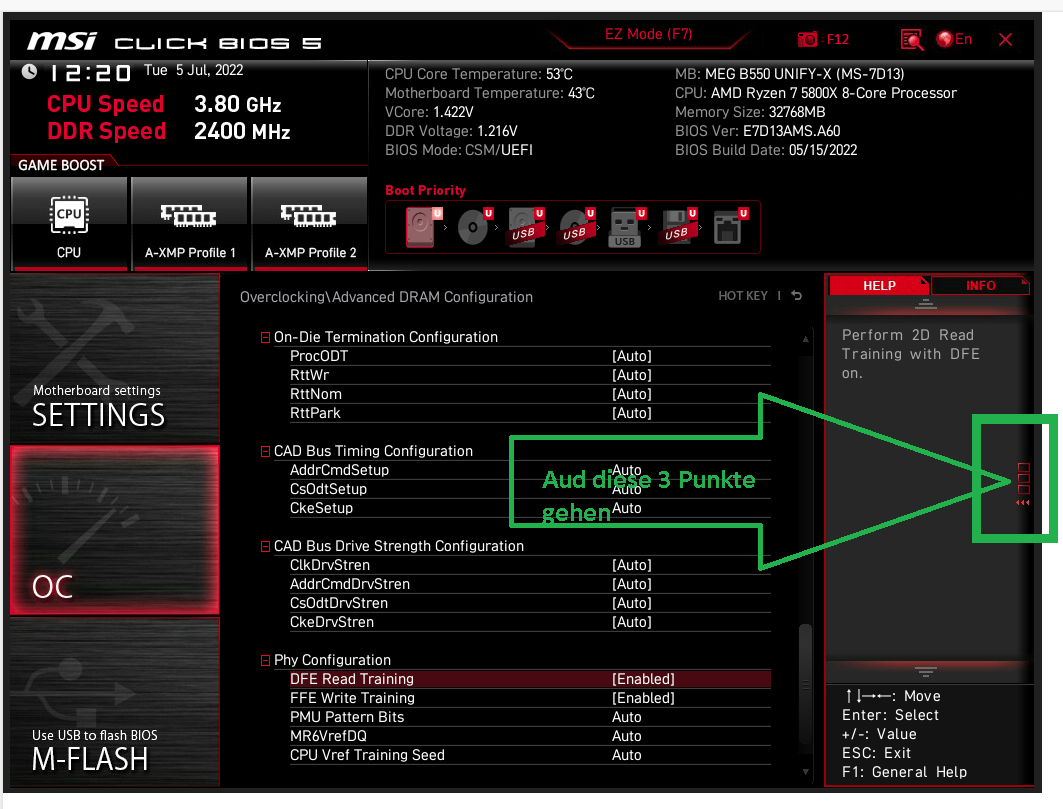
Task: Select the network boot device icon
Action: click(x=728, y=227)
